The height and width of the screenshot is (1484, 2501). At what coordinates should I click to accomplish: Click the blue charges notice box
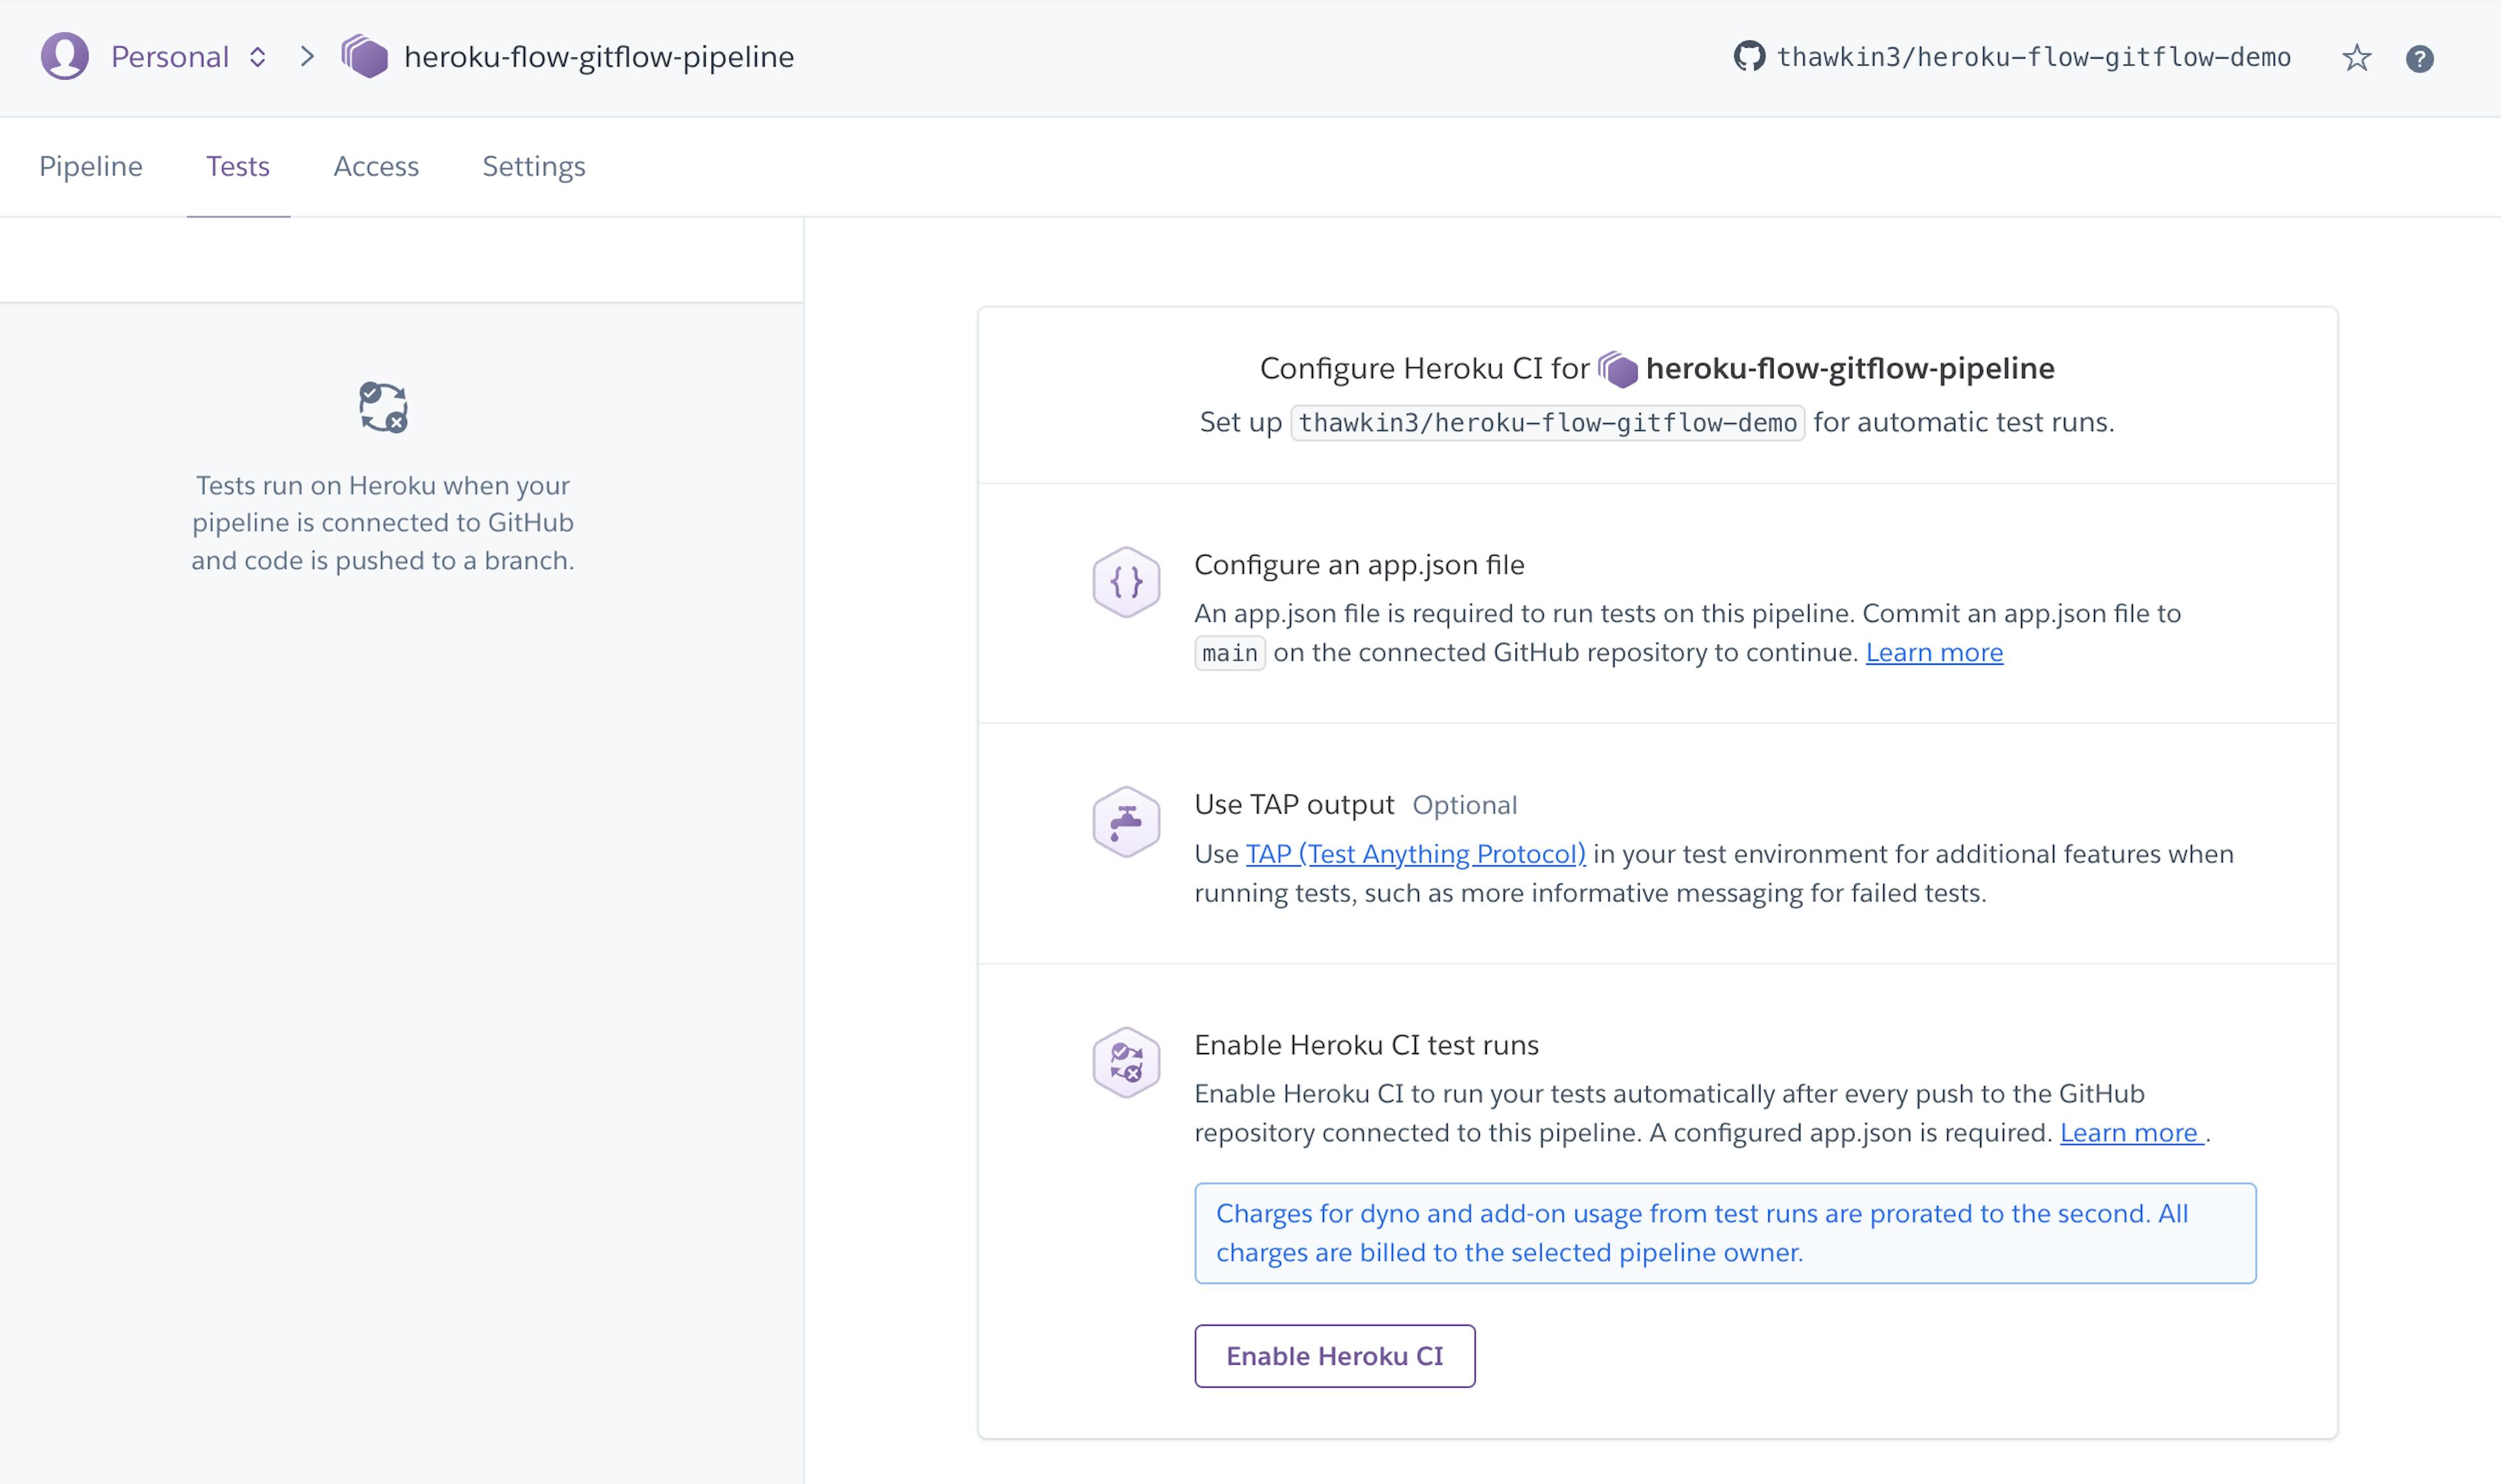(x=1724, y=1232)
